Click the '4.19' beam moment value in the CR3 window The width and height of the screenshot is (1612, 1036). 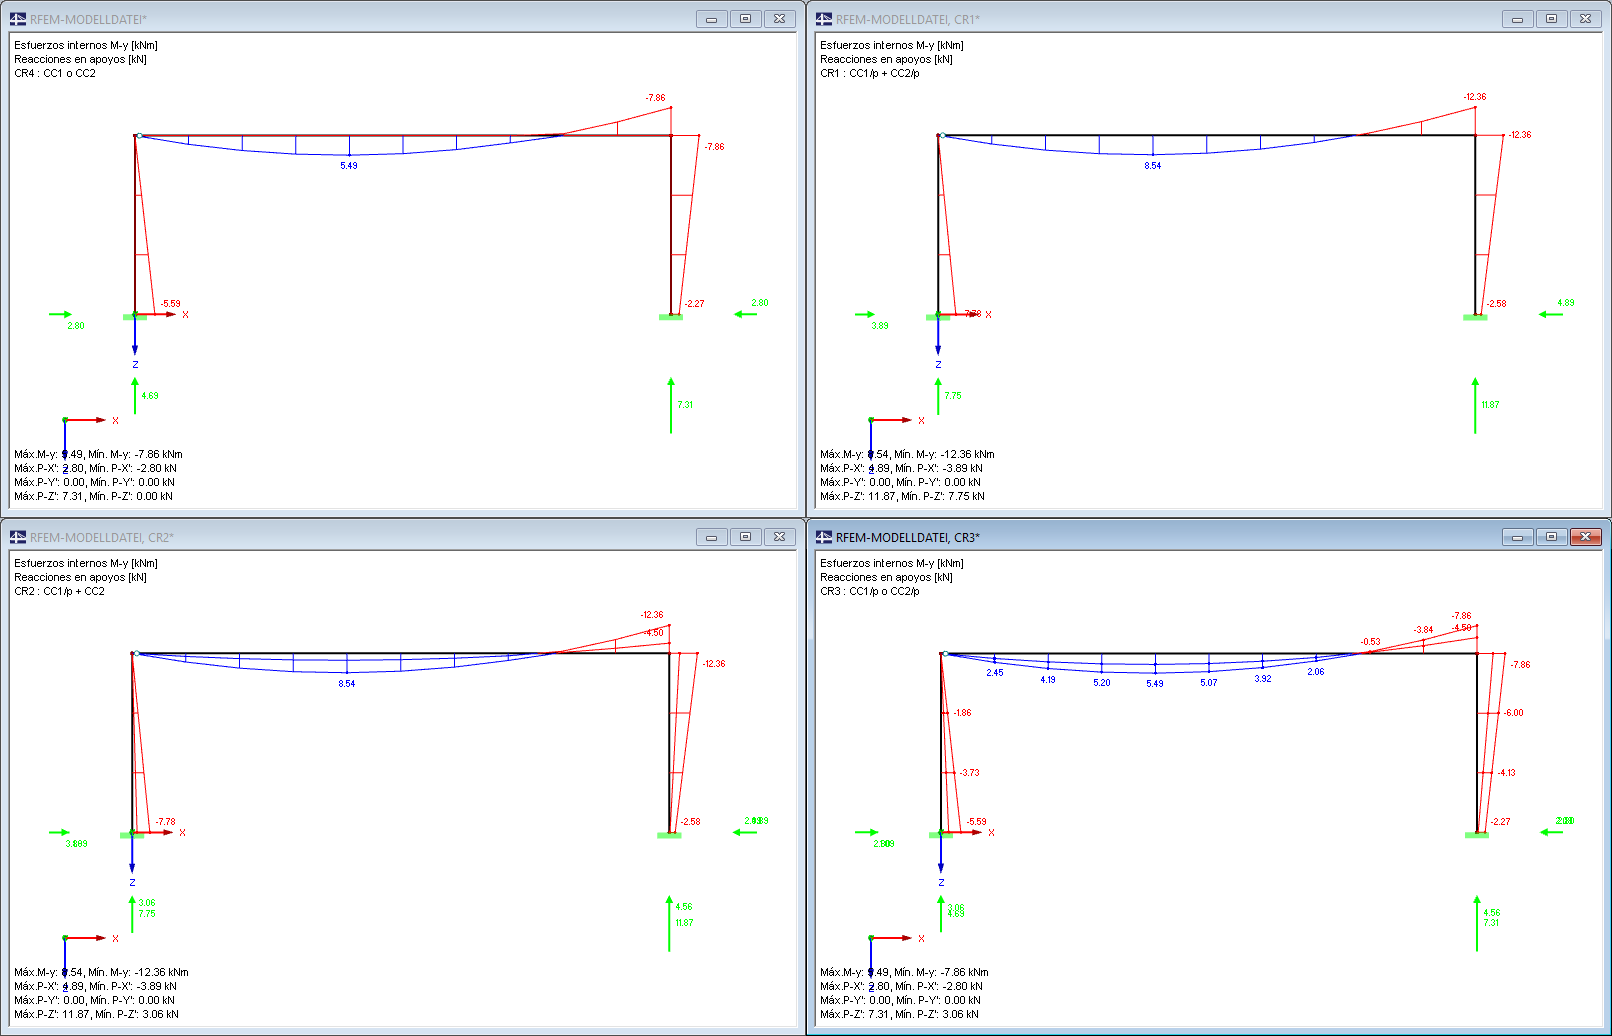tap(1048, 680)
